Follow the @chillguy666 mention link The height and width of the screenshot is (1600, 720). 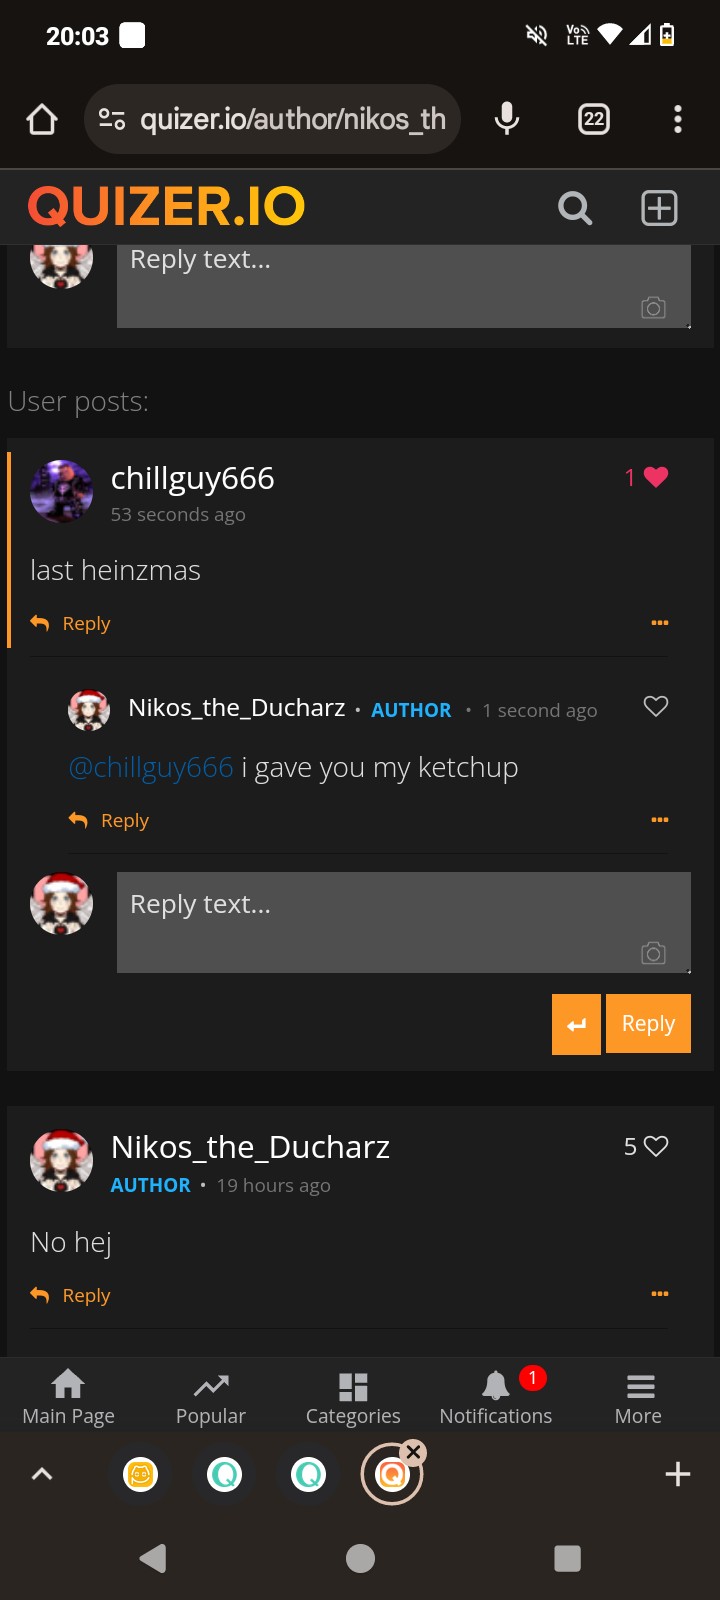tap(151, 768)
